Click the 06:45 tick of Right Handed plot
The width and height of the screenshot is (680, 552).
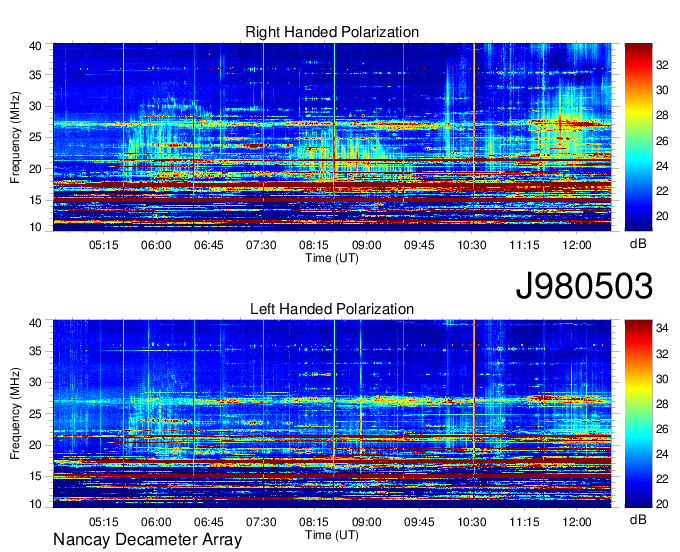209,245
